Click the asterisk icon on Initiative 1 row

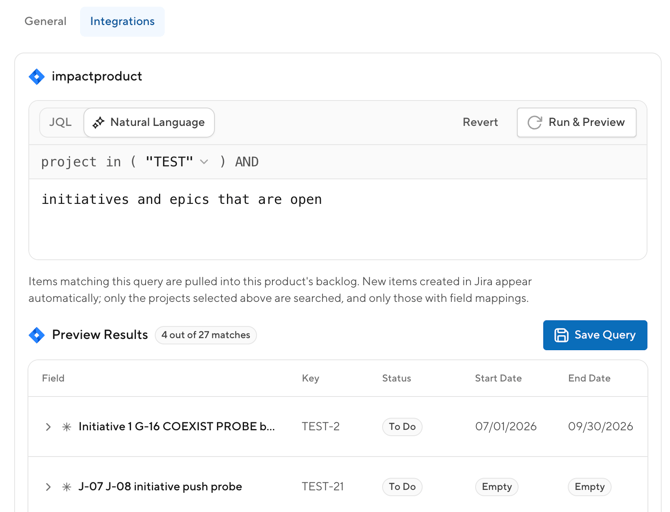(67, 427)
